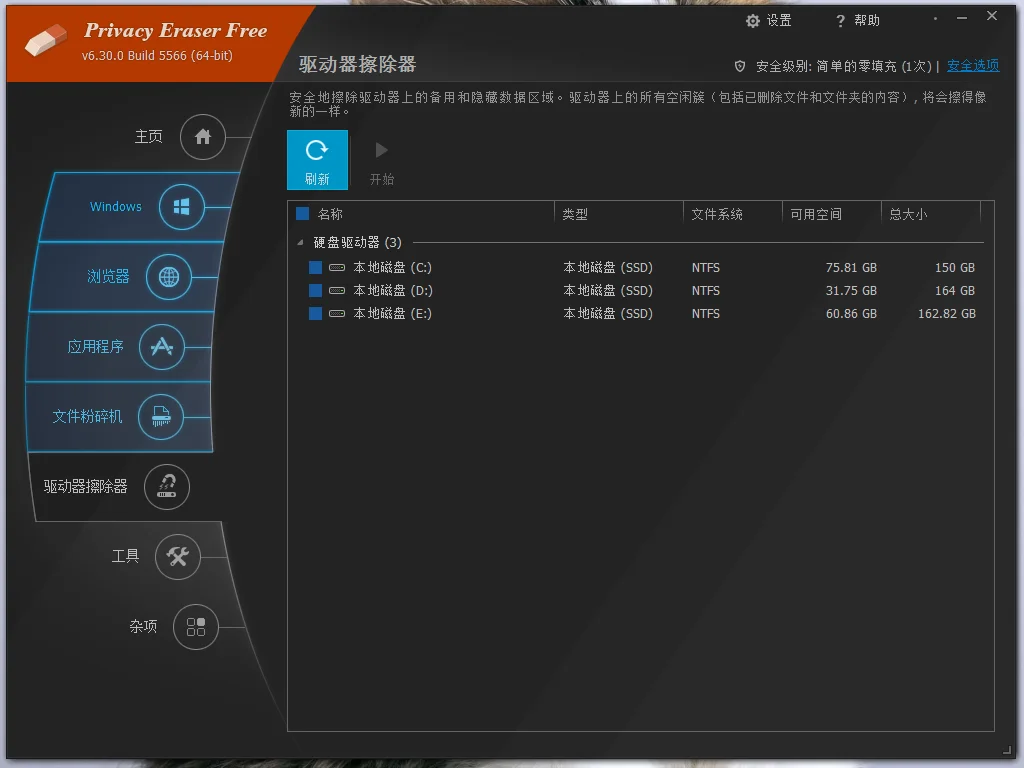Select the 本地磁盘 (C:) name text
Screen dimensions: 1024x768
coord(392,268)
